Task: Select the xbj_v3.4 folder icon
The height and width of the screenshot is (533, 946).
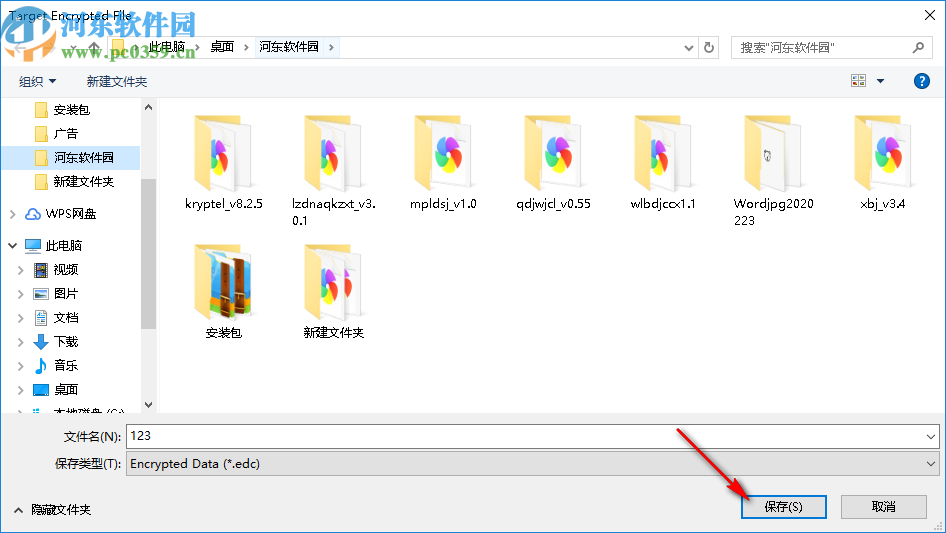Action: pyautogui.click(x=883, y=153)
